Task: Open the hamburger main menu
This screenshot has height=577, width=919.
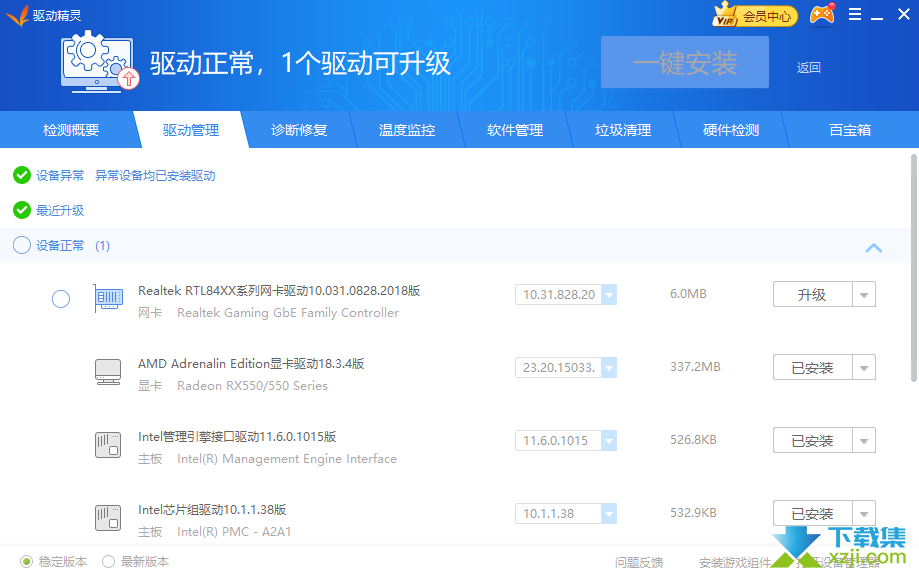Action: [x=855, y=15]
